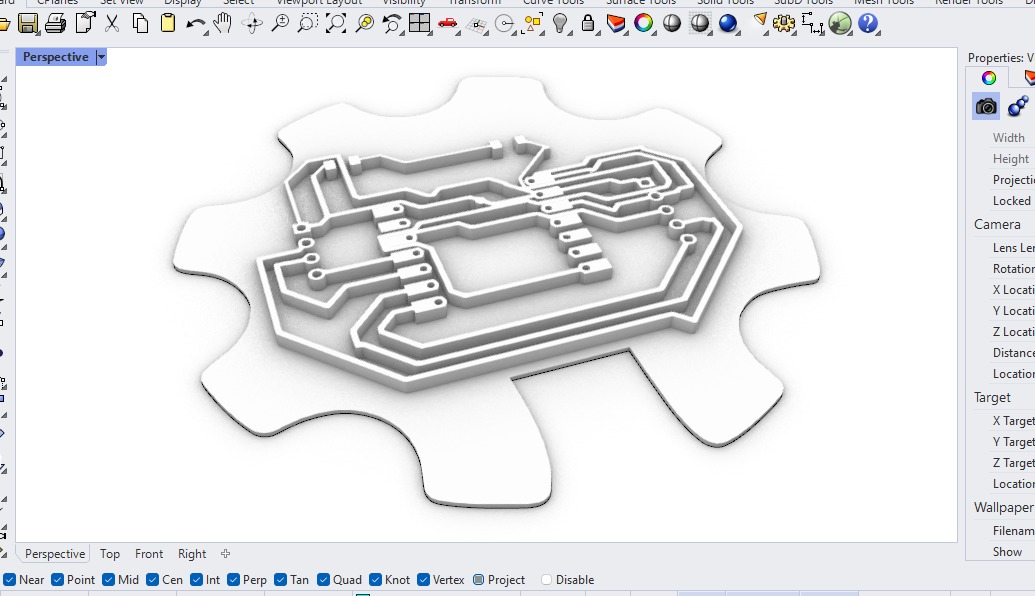The width and height of the screenshot is (1035, 596).
Task: Open Options via the gear icon
Action: tap(784, 24)
